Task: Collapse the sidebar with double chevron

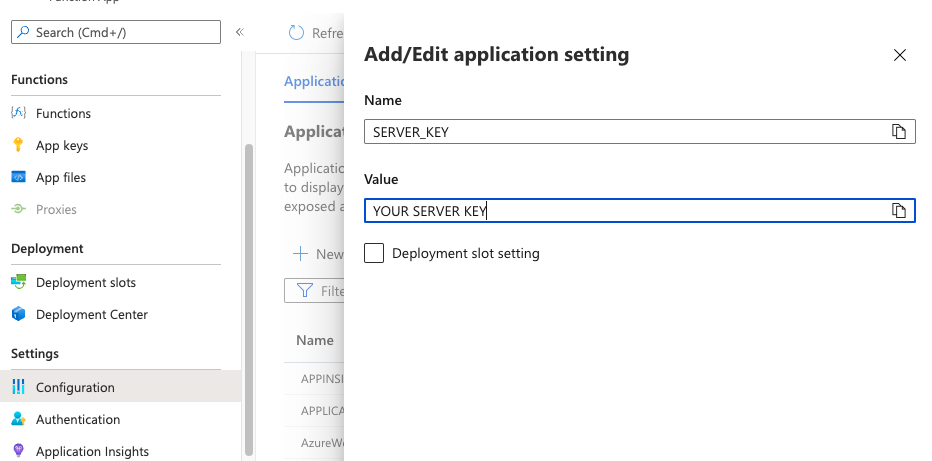Action: tap(240, 32)
